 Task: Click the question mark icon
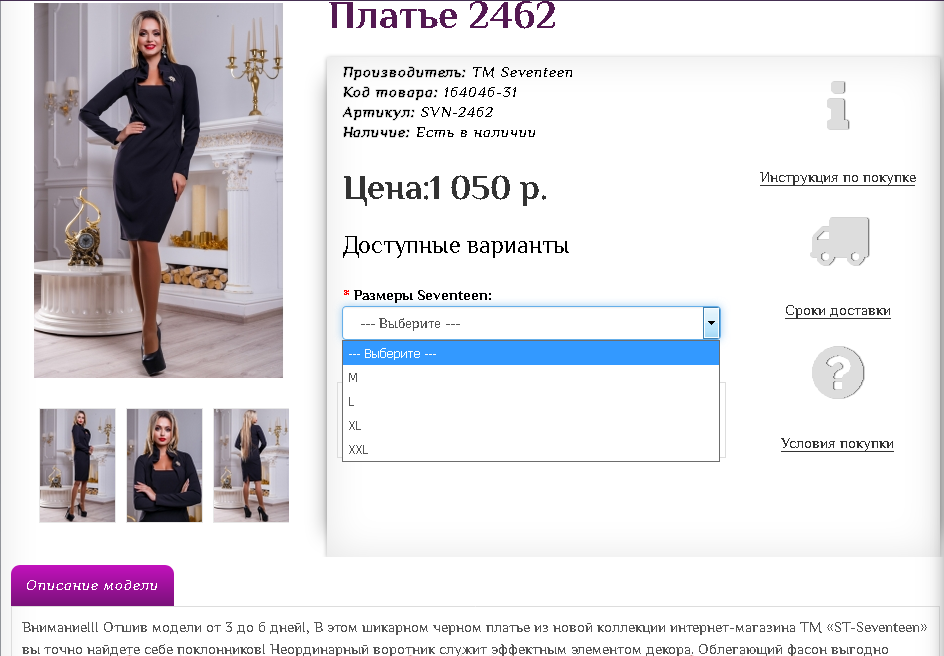(x=837, y=372)
